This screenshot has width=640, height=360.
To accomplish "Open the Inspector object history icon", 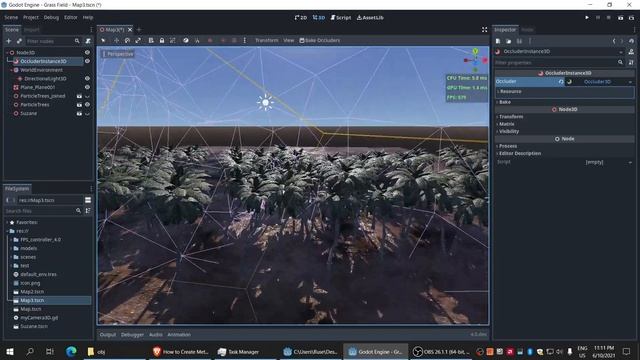I will coord(631,41).
